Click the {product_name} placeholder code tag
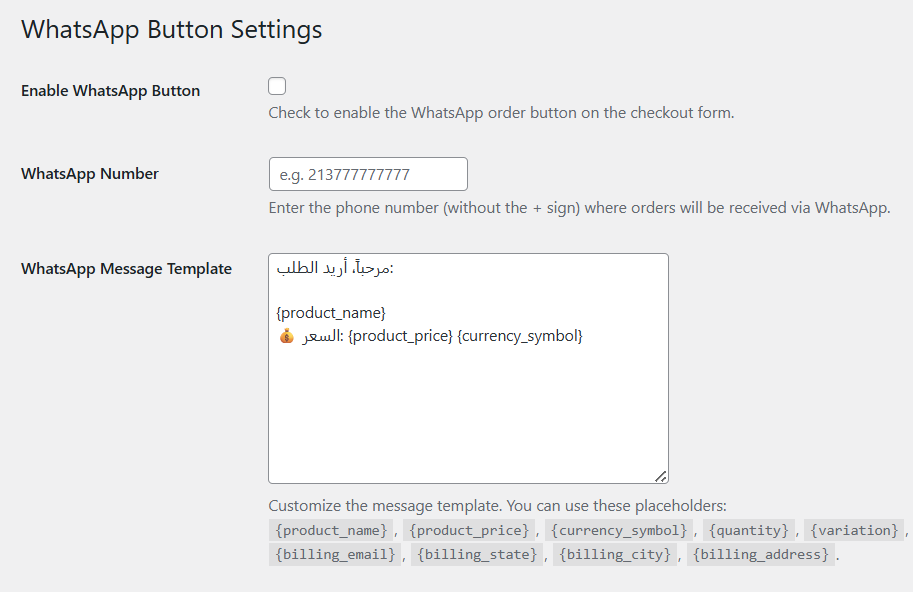 (x=331, y=530)
